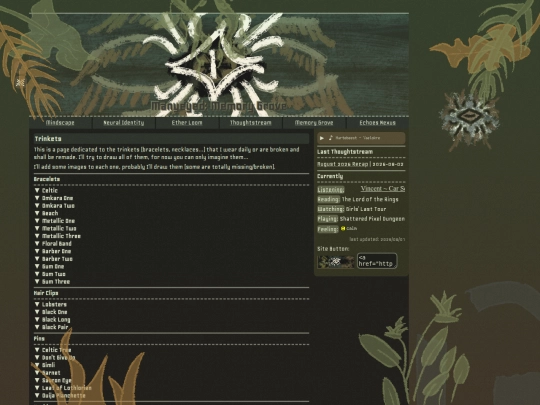Viewport: 540px width, 405px height.
Task: Open the Vincent ~ Car S listening link
Action: tap(383, 188)
